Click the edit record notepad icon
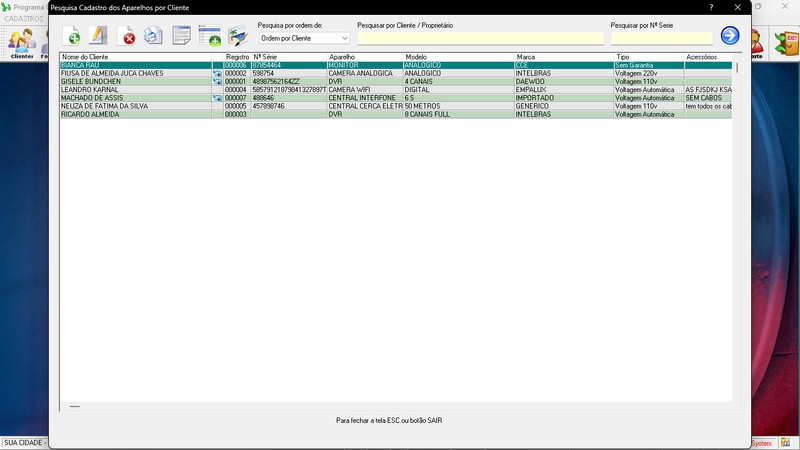Image resolution: width=800 pixels, height=450 pixels. pos(98,36)
